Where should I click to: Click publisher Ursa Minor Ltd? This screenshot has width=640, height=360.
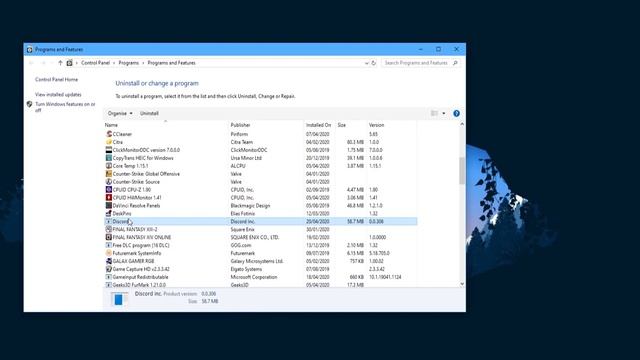246,158
